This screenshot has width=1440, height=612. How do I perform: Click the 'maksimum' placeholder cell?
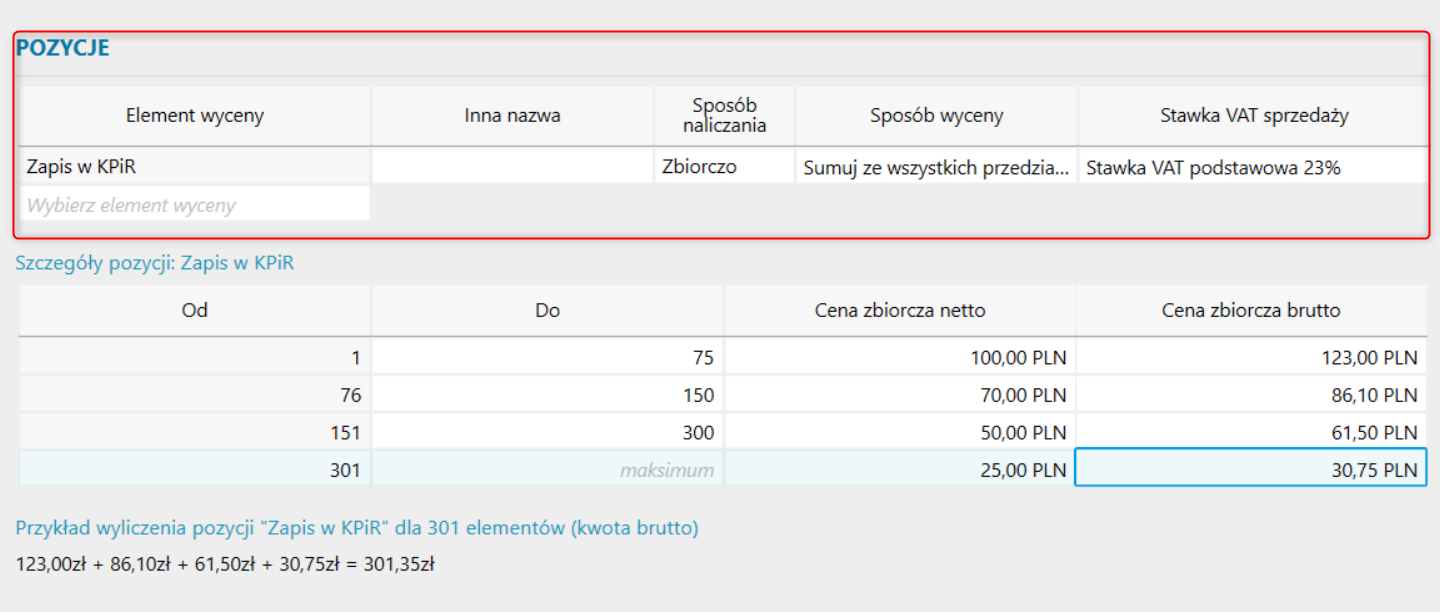tap(547, 468)
